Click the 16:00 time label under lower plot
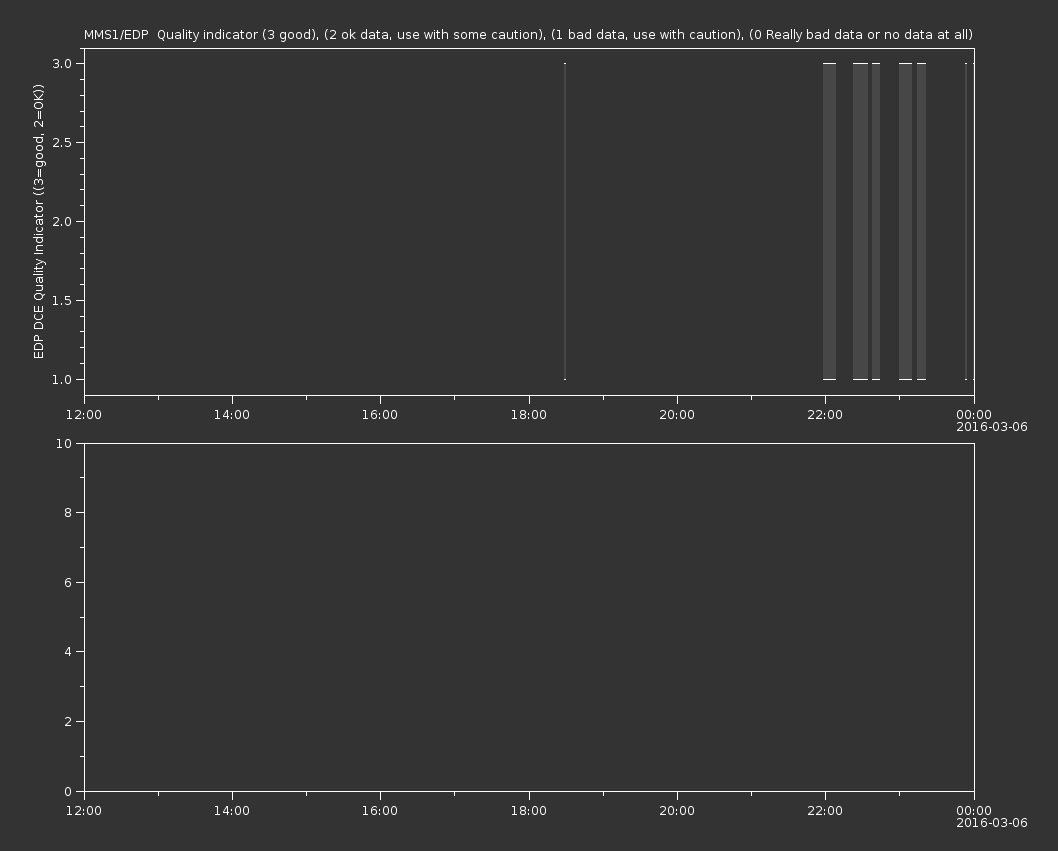Viewport: 1058px width, 851px height. point(380,811)
